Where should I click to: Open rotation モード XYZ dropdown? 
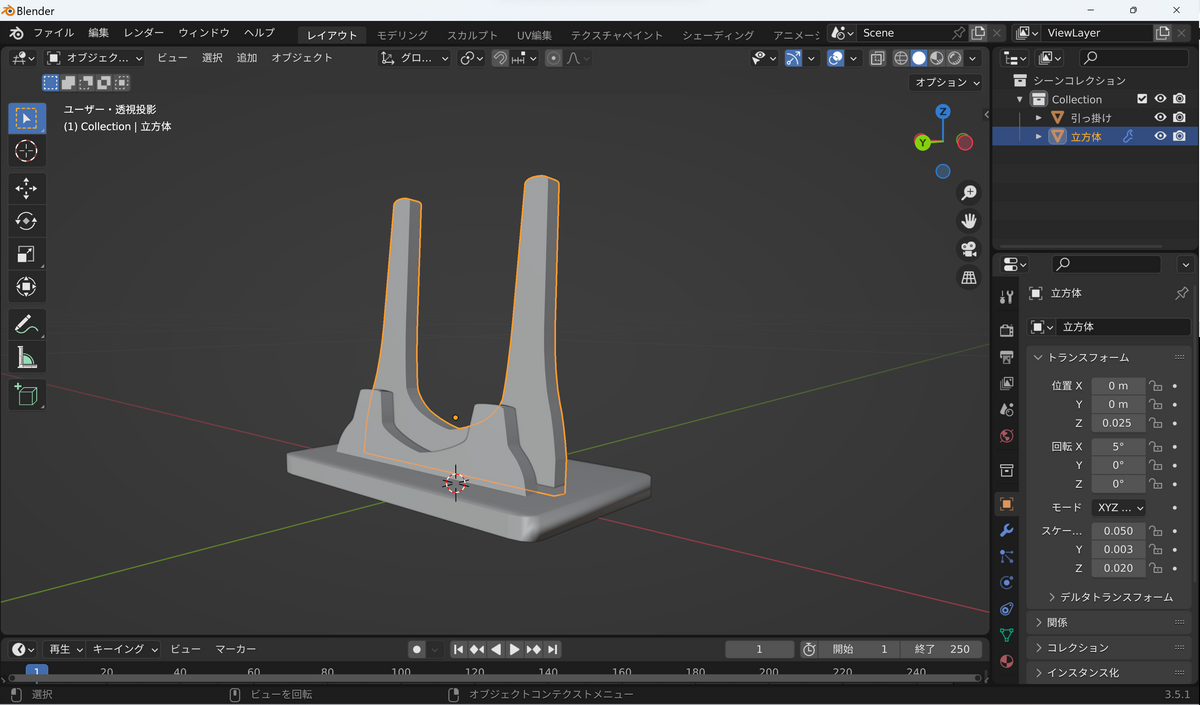pyautogui.click(x=1119, y=507)
